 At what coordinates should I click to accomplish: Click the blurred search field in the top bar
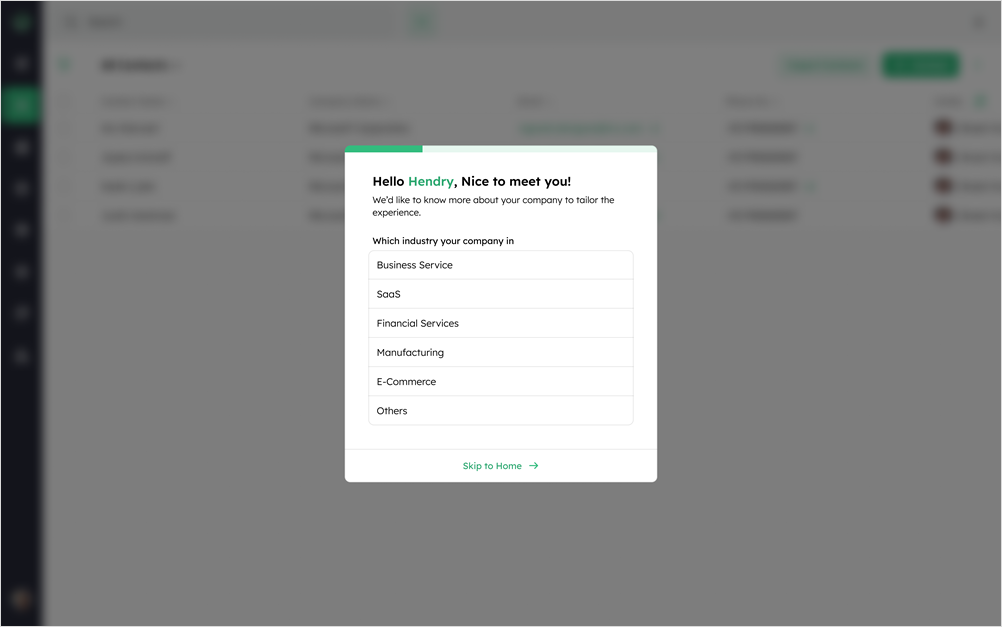235,22
